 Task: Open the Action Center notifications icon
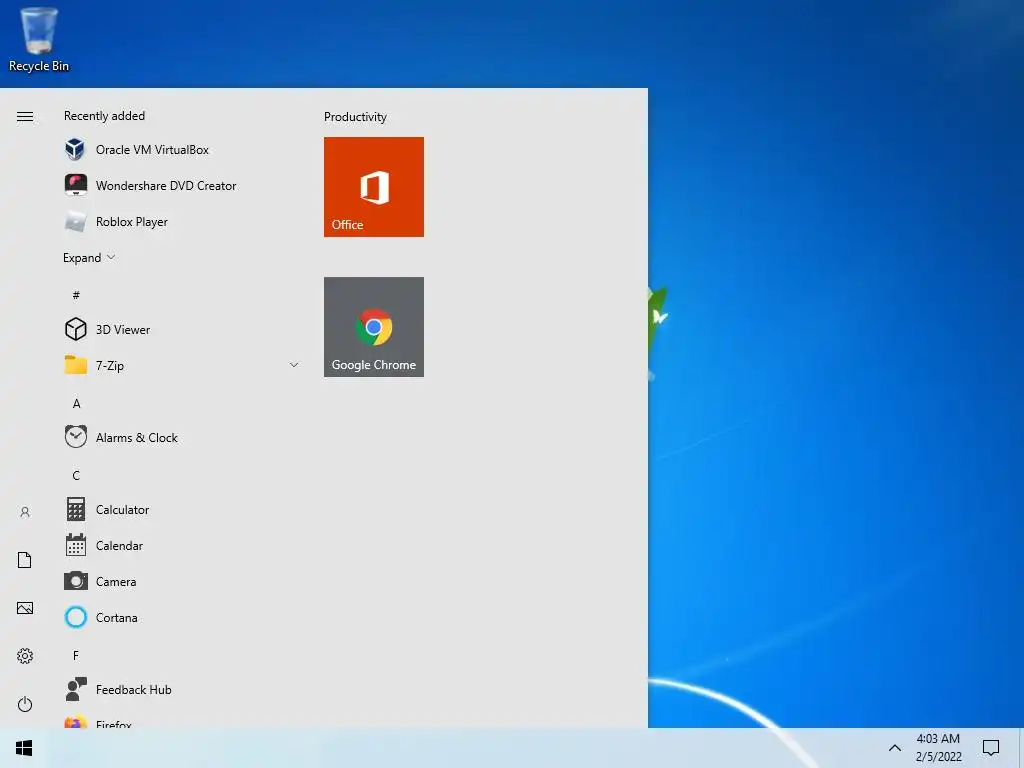(x=991, y=748)
